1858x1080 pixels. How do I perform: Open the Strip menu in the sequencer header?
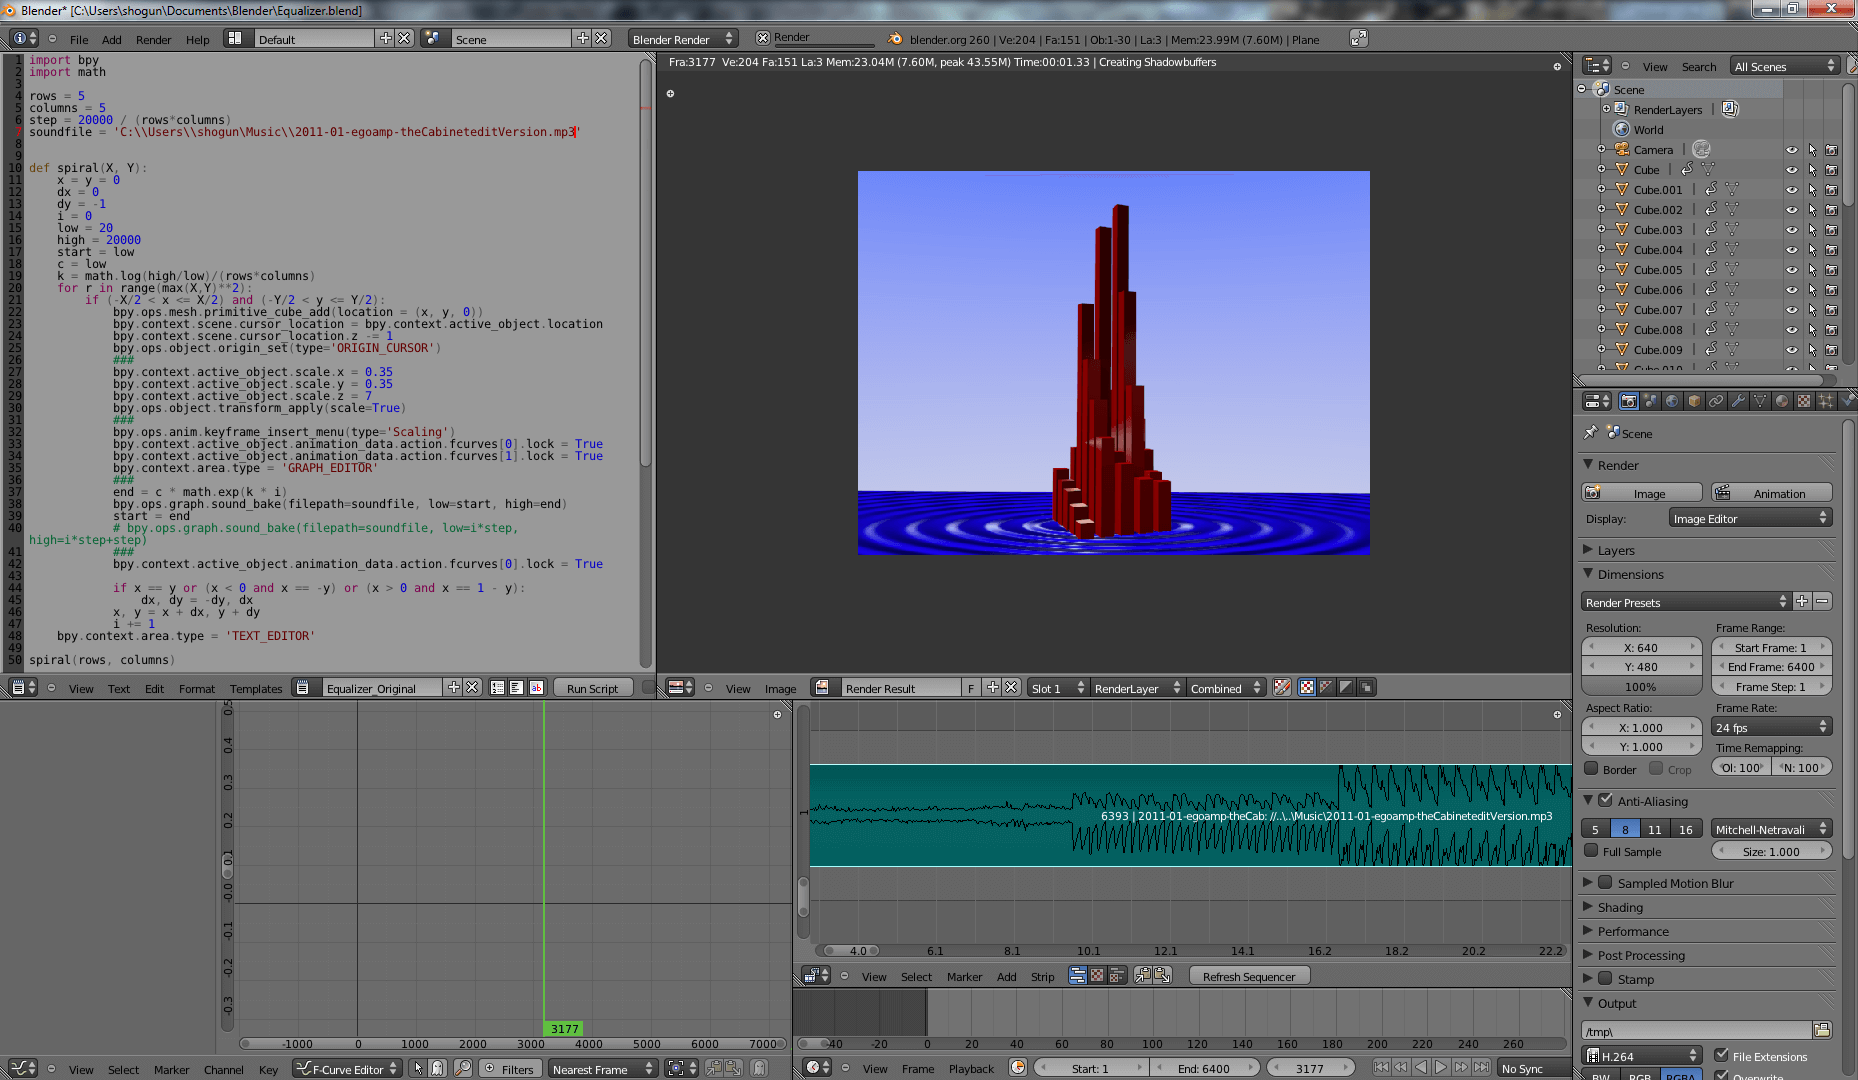point(1042,976)
